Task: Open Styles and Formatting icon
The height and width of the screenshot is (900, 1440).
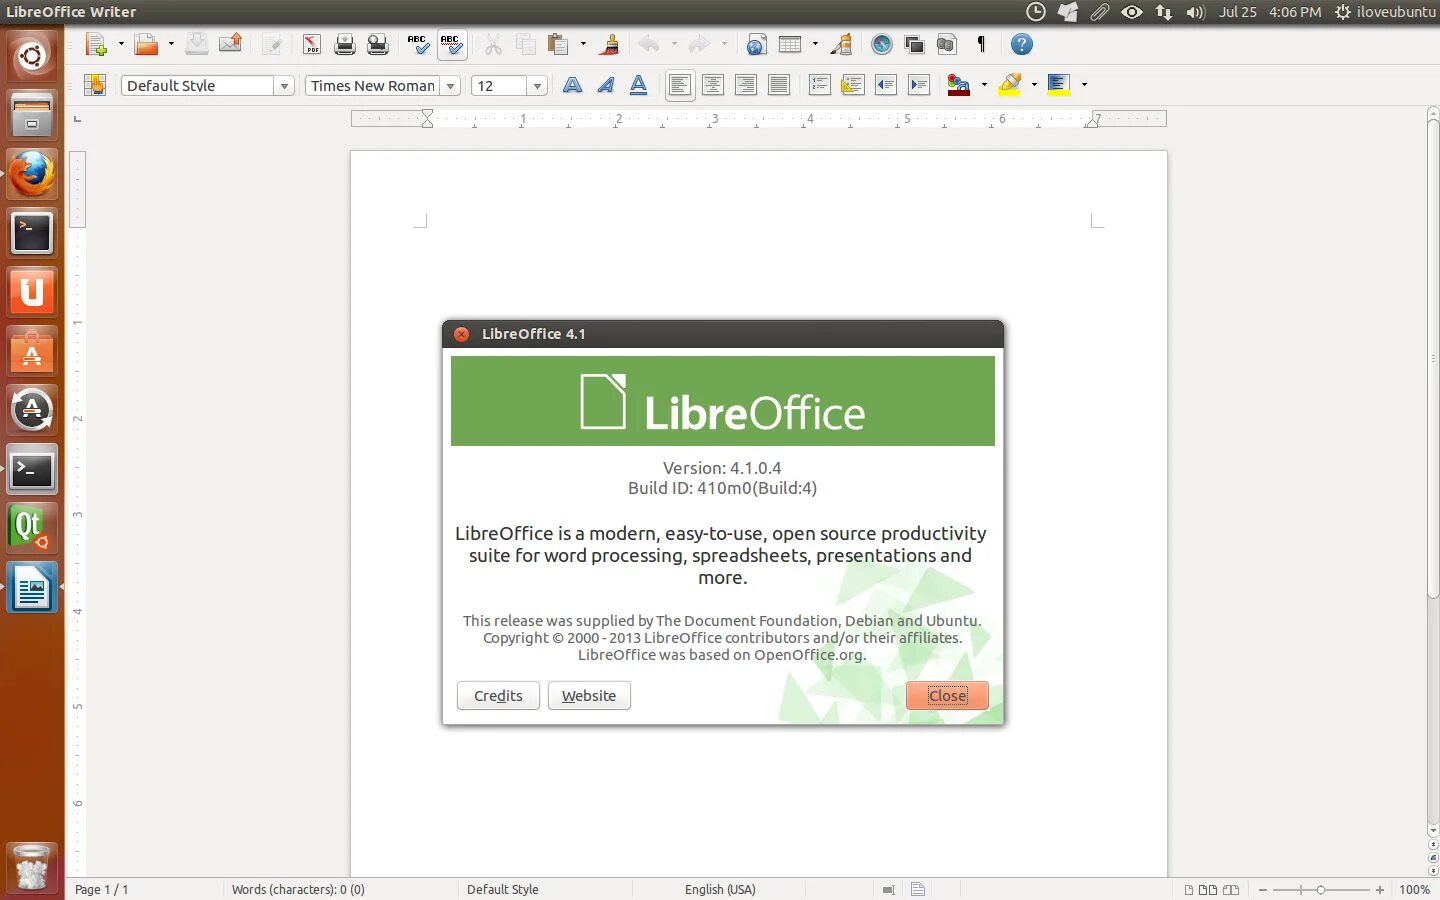Action: click(95, 85)
